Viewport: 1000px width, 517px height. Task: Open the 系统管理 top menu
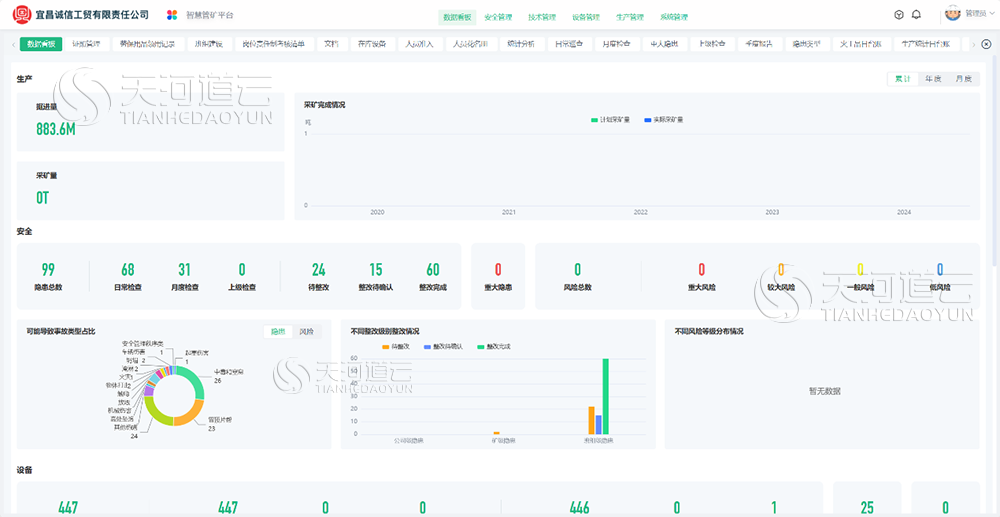[674, 17]
